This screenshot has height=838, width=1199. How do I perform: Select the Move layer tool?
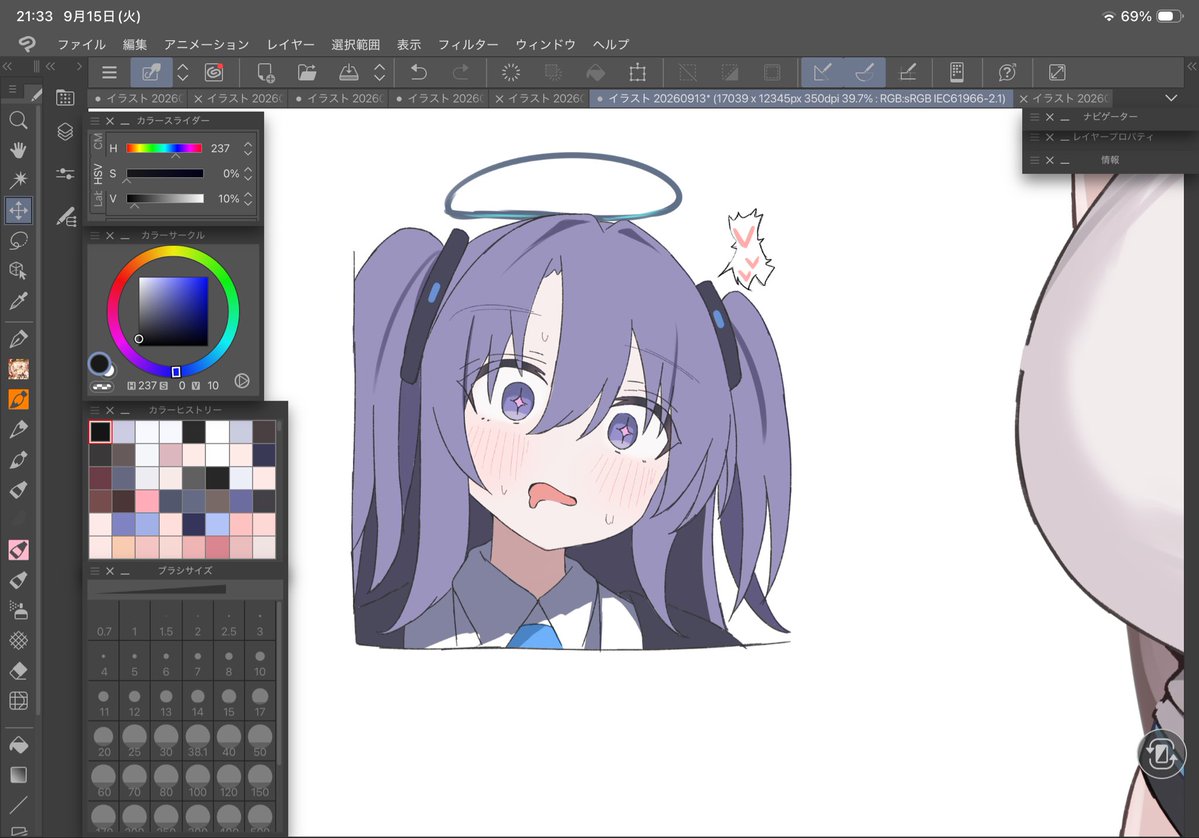point(18,210)
